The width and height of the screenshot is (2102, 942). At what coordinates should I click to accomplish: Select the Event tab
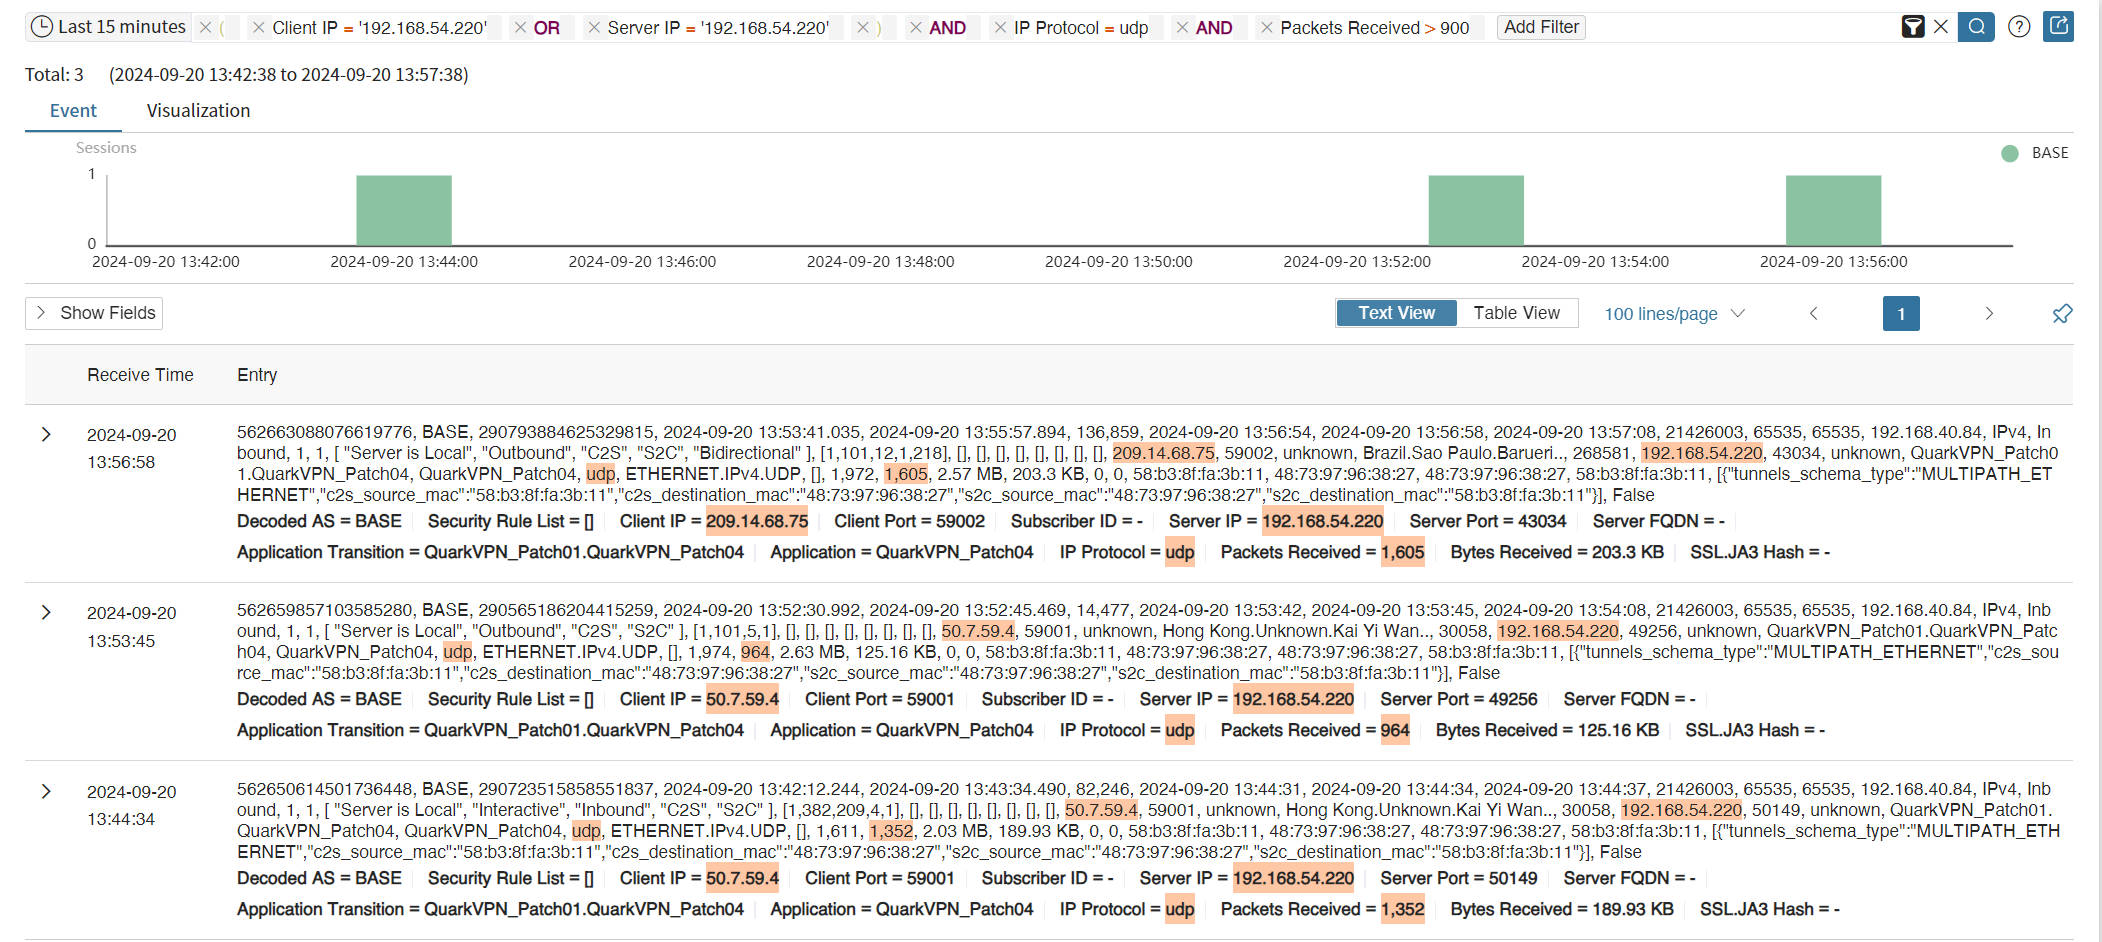click(73, 111)
